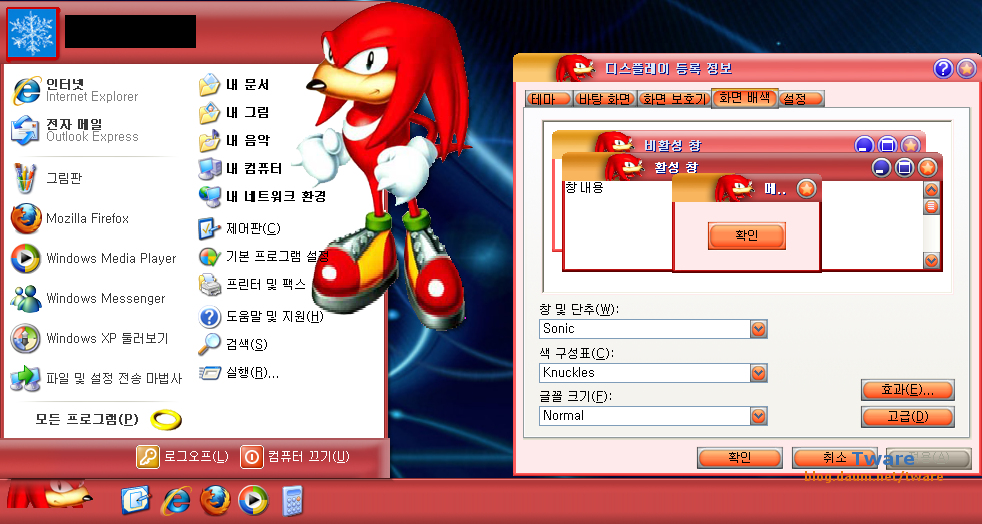Open 내 문서 folder
Image resolution: width=982 pixels, height=524 pixels.
[234, 85]
